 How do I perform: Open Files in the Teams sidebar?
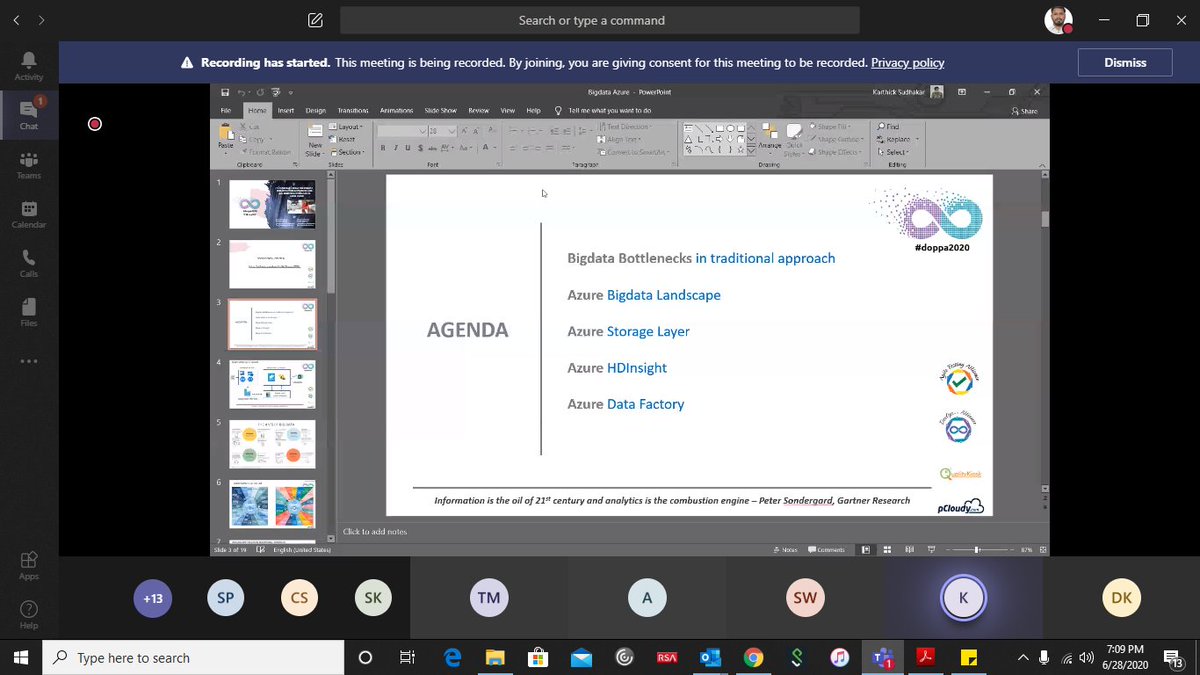click(x=28, y=312)
